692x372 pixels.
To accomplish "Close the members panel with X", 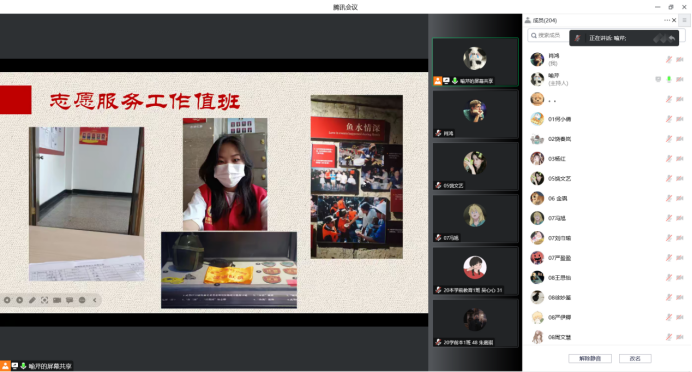I will tap(674, 20).
